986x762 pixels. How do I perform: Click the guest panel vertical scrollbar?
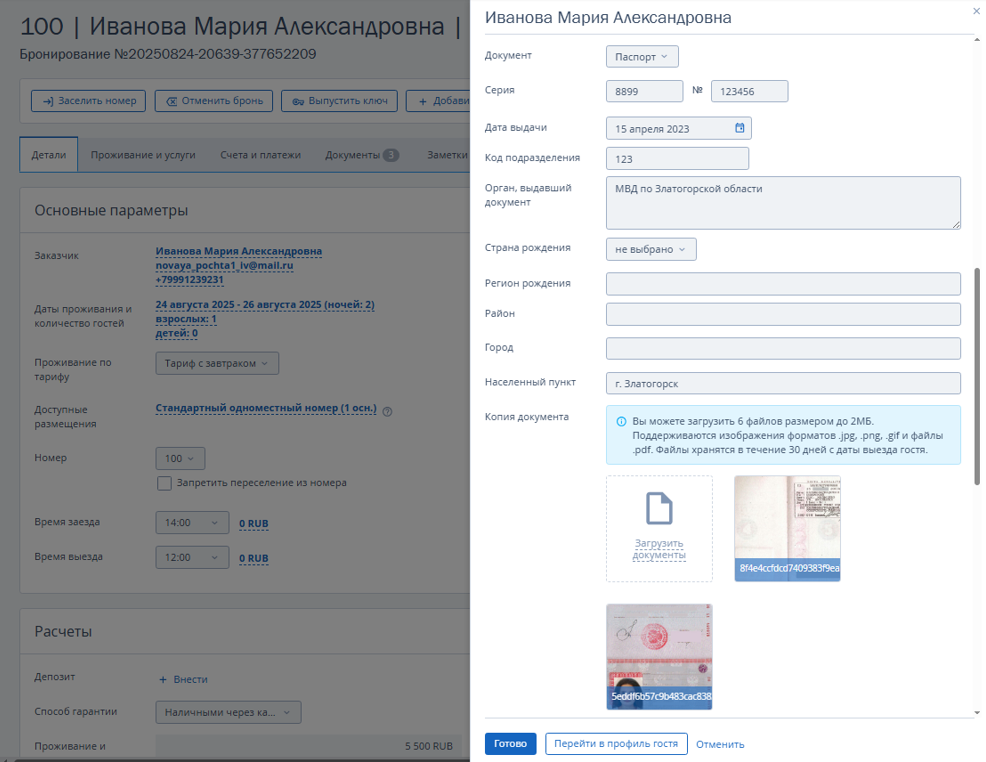click(977, 376)
